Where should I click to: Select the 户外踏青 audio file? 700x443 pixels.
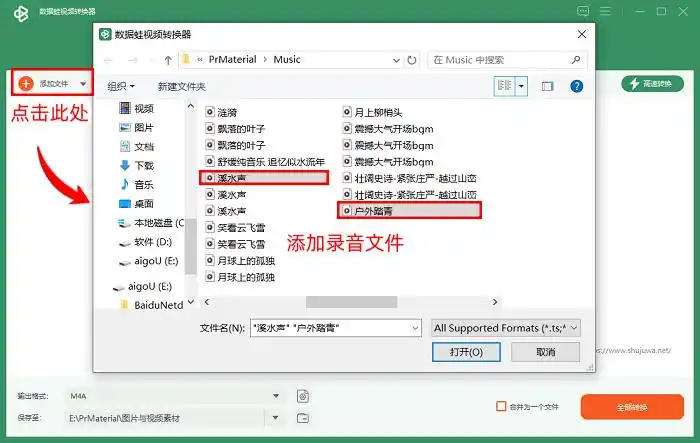tap(410, 211)
